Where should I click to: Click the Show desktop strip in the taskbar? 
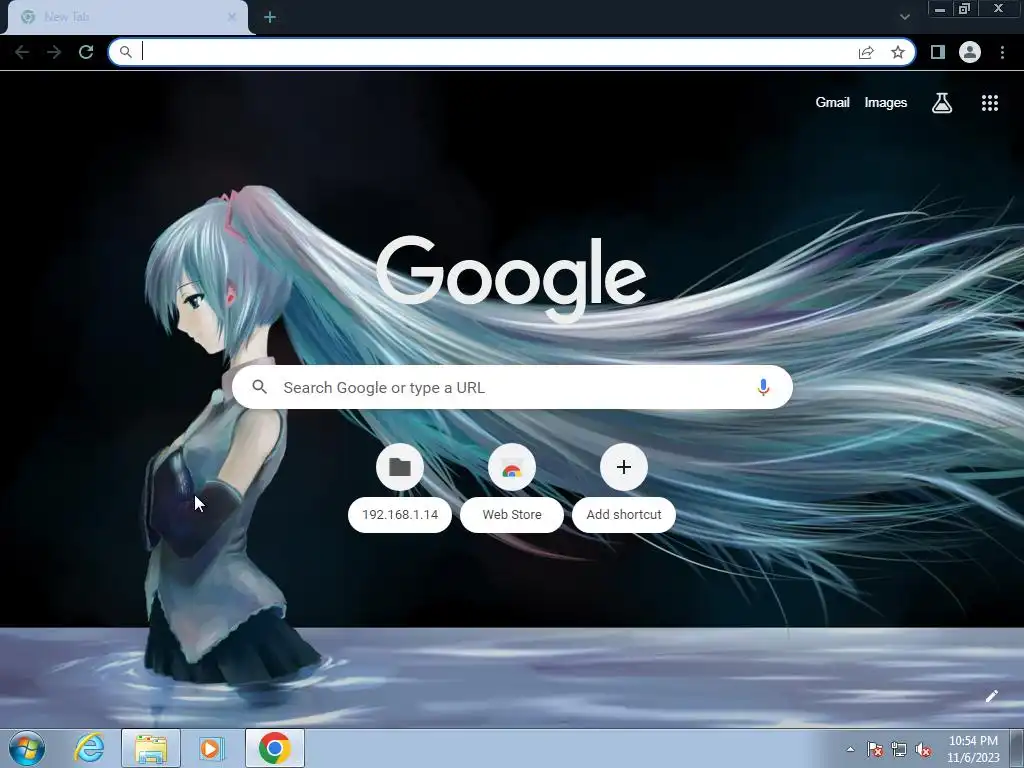click(1017, 748)
